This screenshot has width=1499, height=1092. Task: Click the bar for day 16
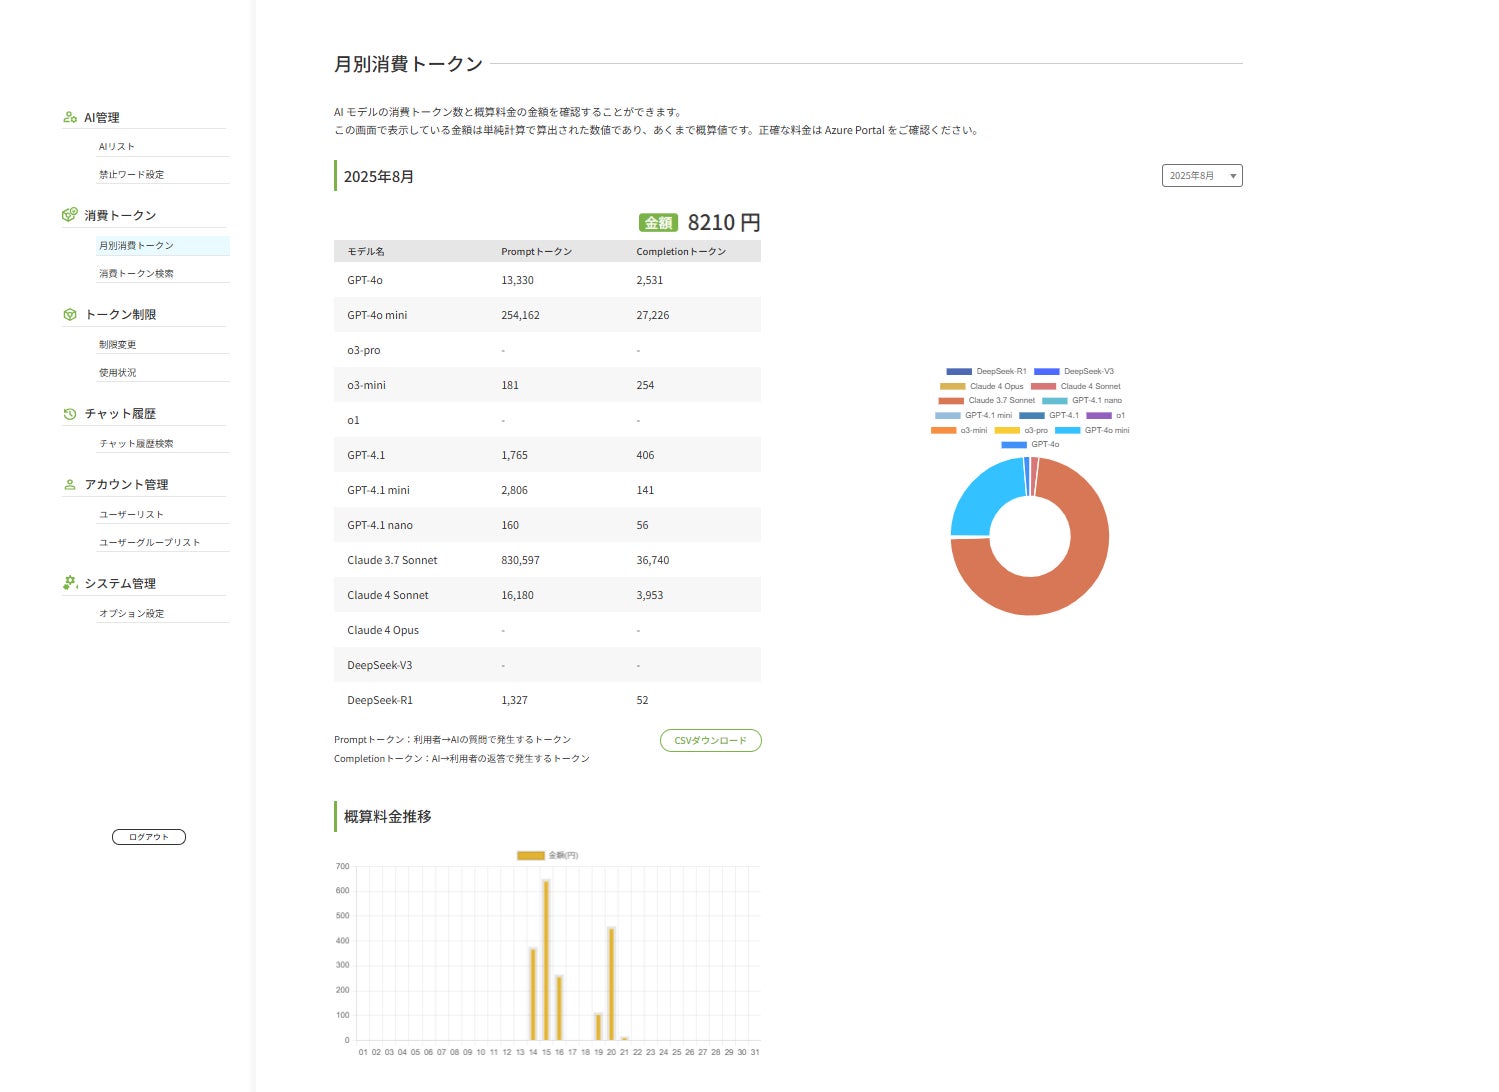pyautogui.click(x=559, y=1008)
